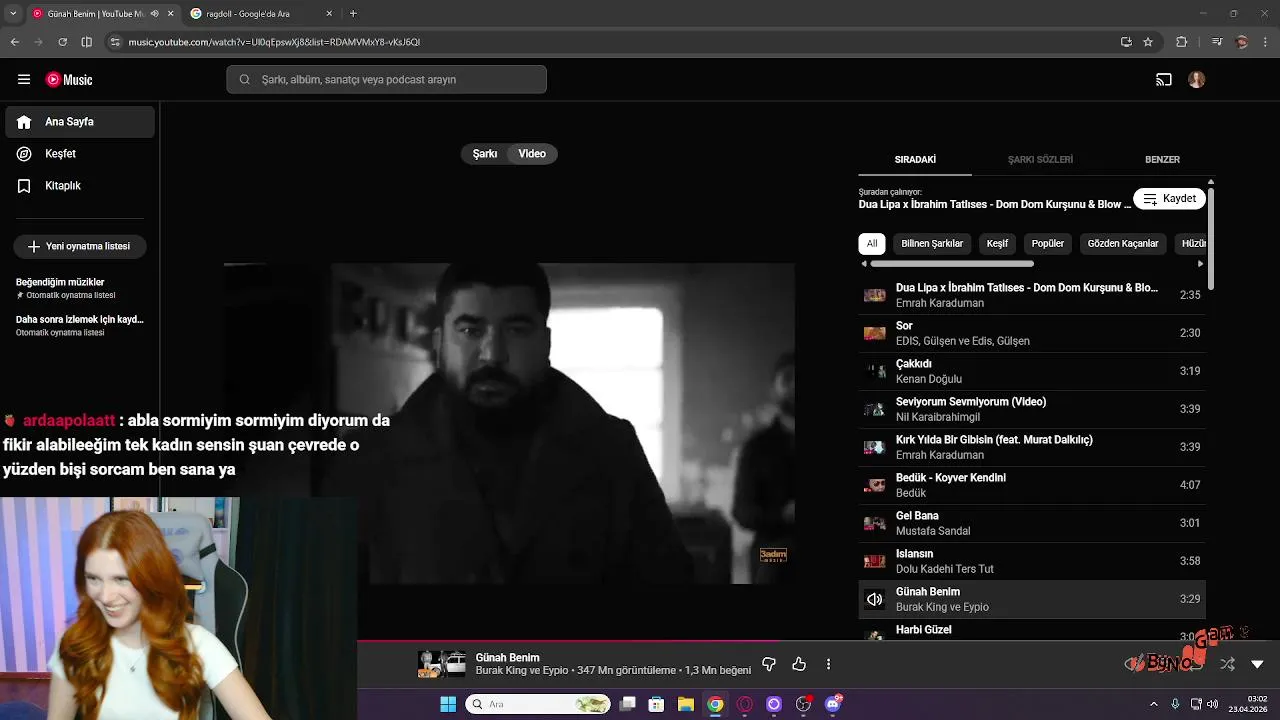This screenshot has height=720, width=1280.
Task: Select the ŞARKI SÖZLERİ tab
Action: 1040,160
